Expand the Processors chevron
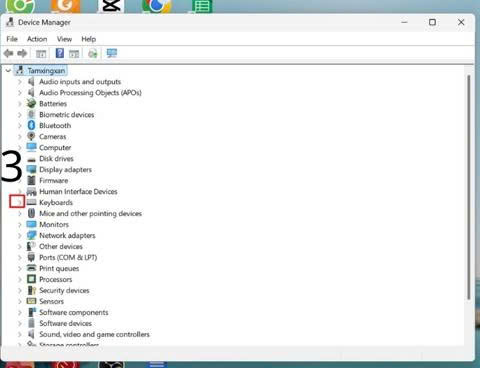The width and height of the screenshot is (480, 368). [x=20, y=279]
